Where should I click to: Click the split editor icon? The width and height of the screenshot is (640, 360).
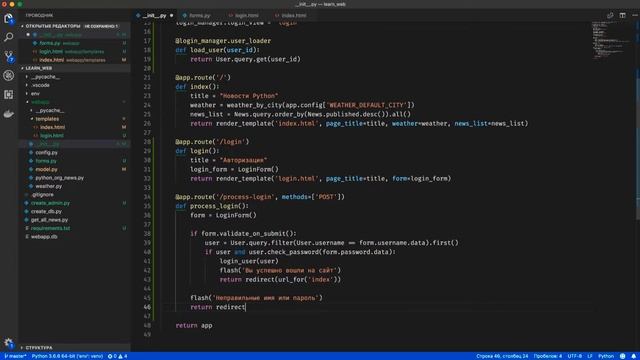pos(622,15)
